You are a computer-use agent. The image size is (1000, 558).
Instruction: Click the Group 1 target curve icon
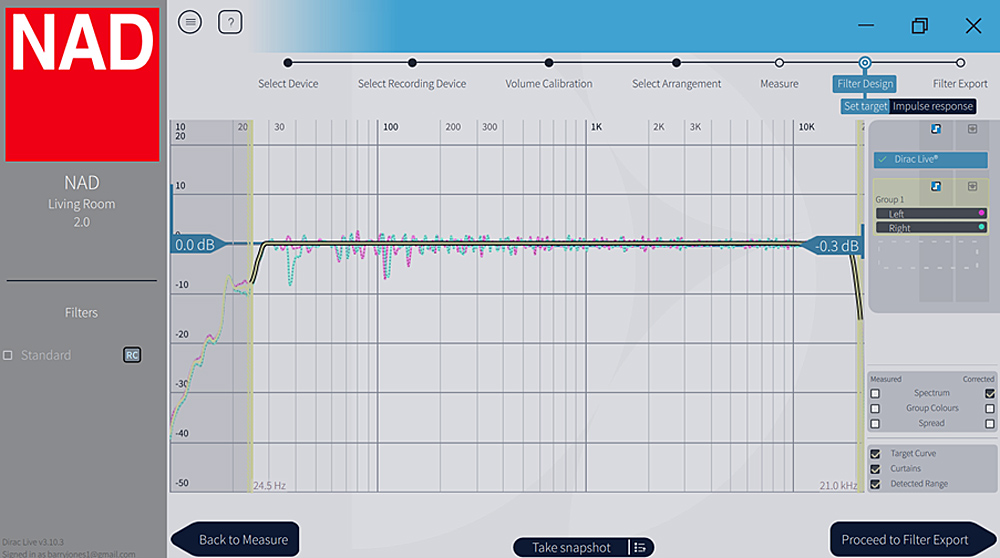click(936, 186)
